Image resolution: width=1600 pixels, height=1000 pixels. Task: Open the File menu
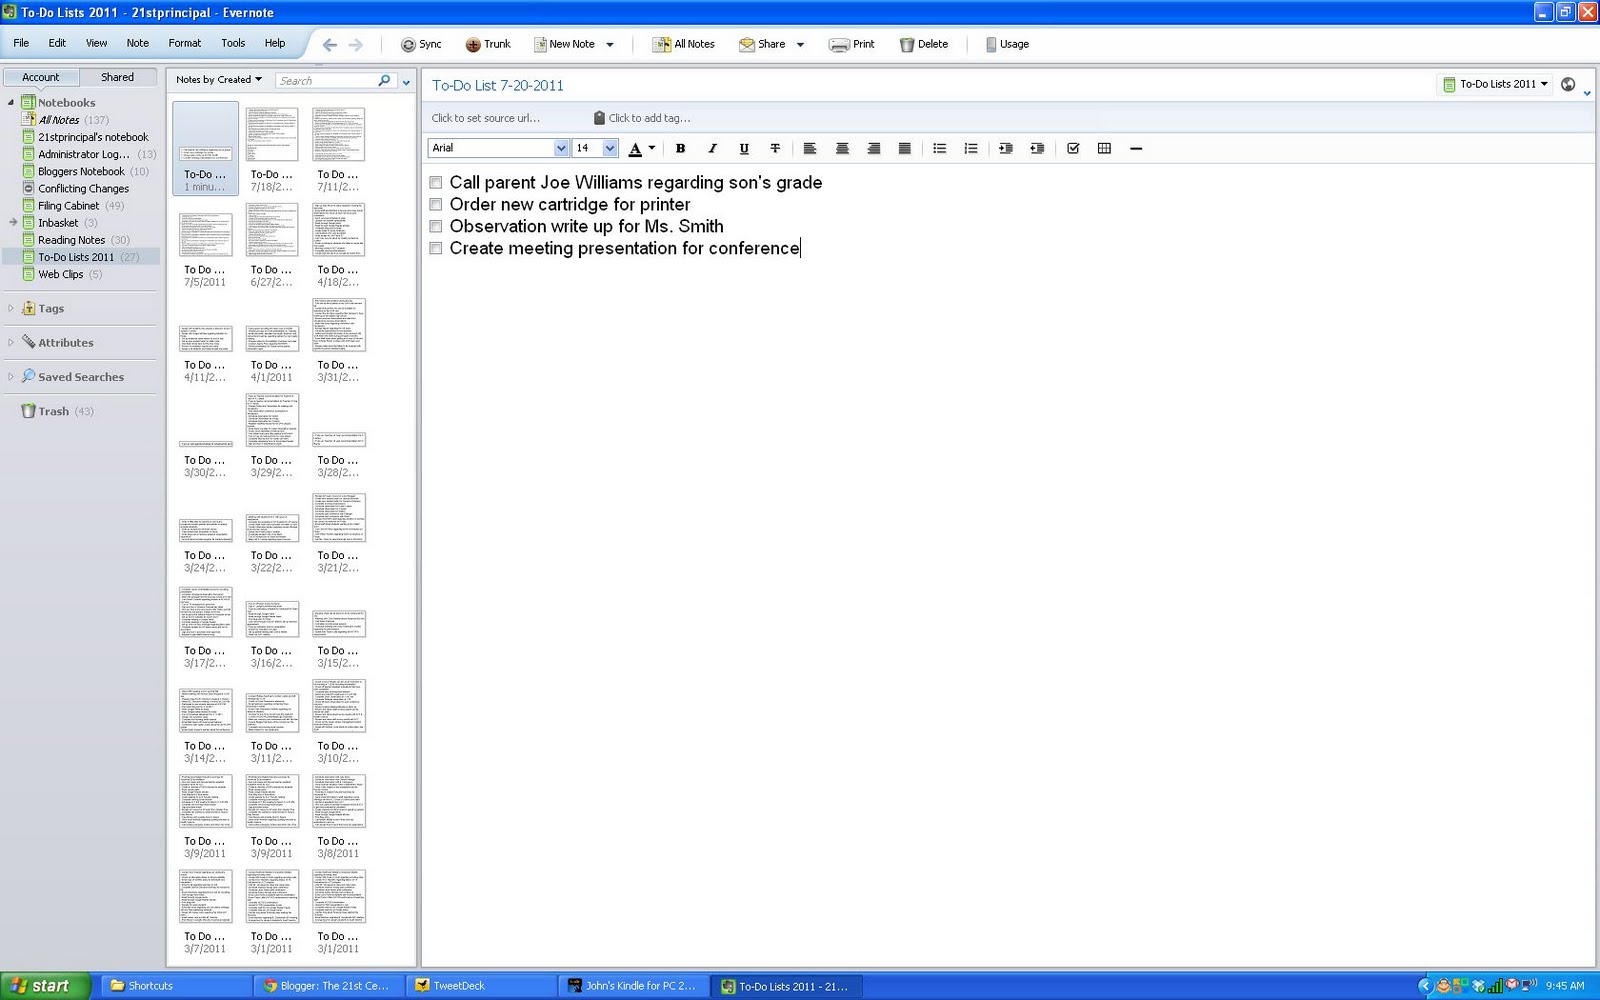click(x=21, y=43)
